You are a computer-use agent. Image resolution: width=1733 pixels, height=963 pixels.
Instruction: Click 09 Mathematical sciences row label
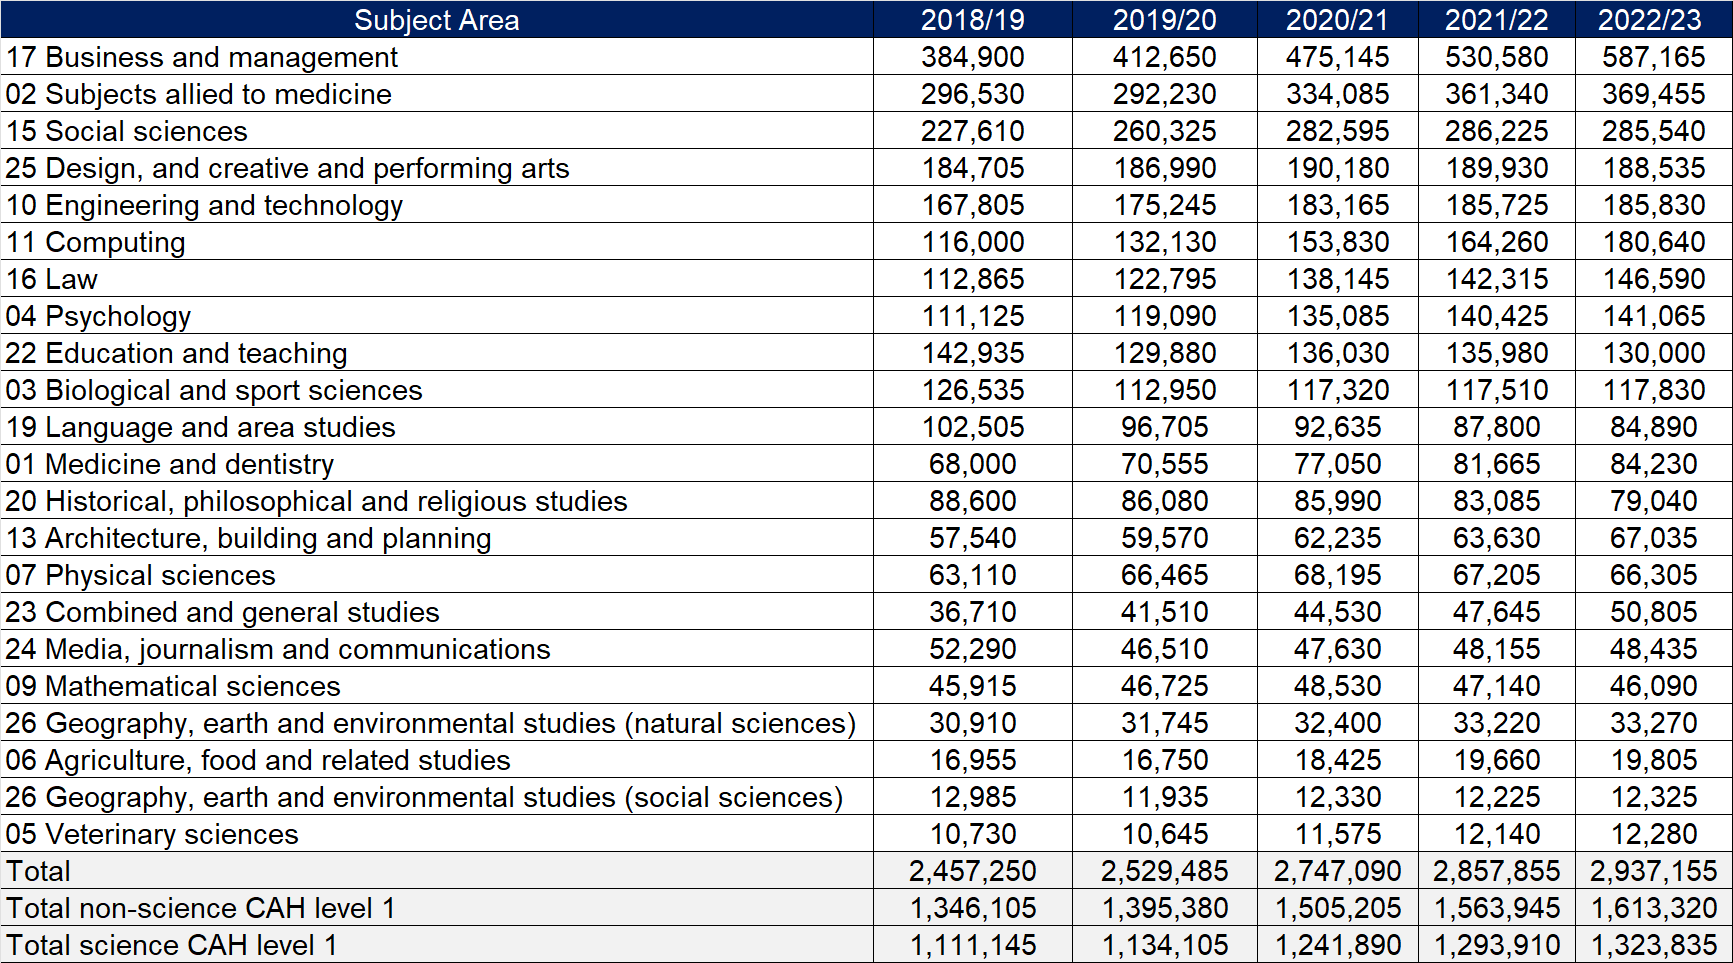pos(173,686)
